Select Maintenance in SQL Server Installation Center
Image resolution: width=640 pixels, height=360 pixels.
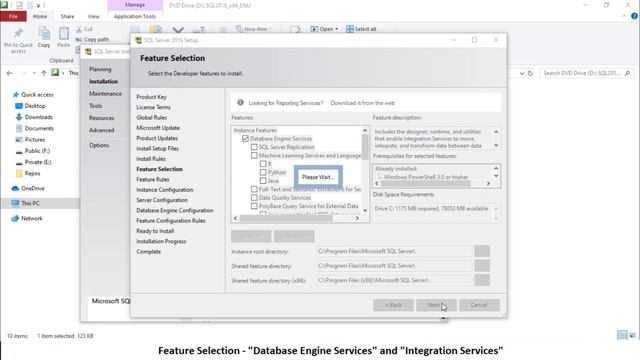click(105, 94)
